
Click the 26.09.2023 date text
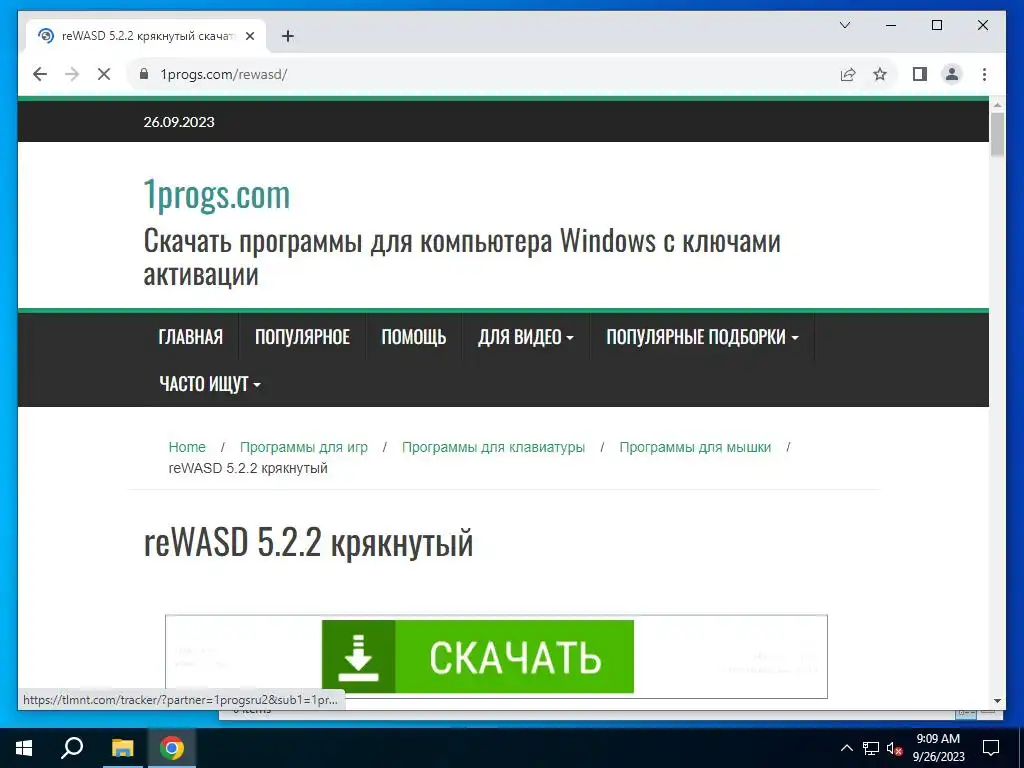click(179, 122)
